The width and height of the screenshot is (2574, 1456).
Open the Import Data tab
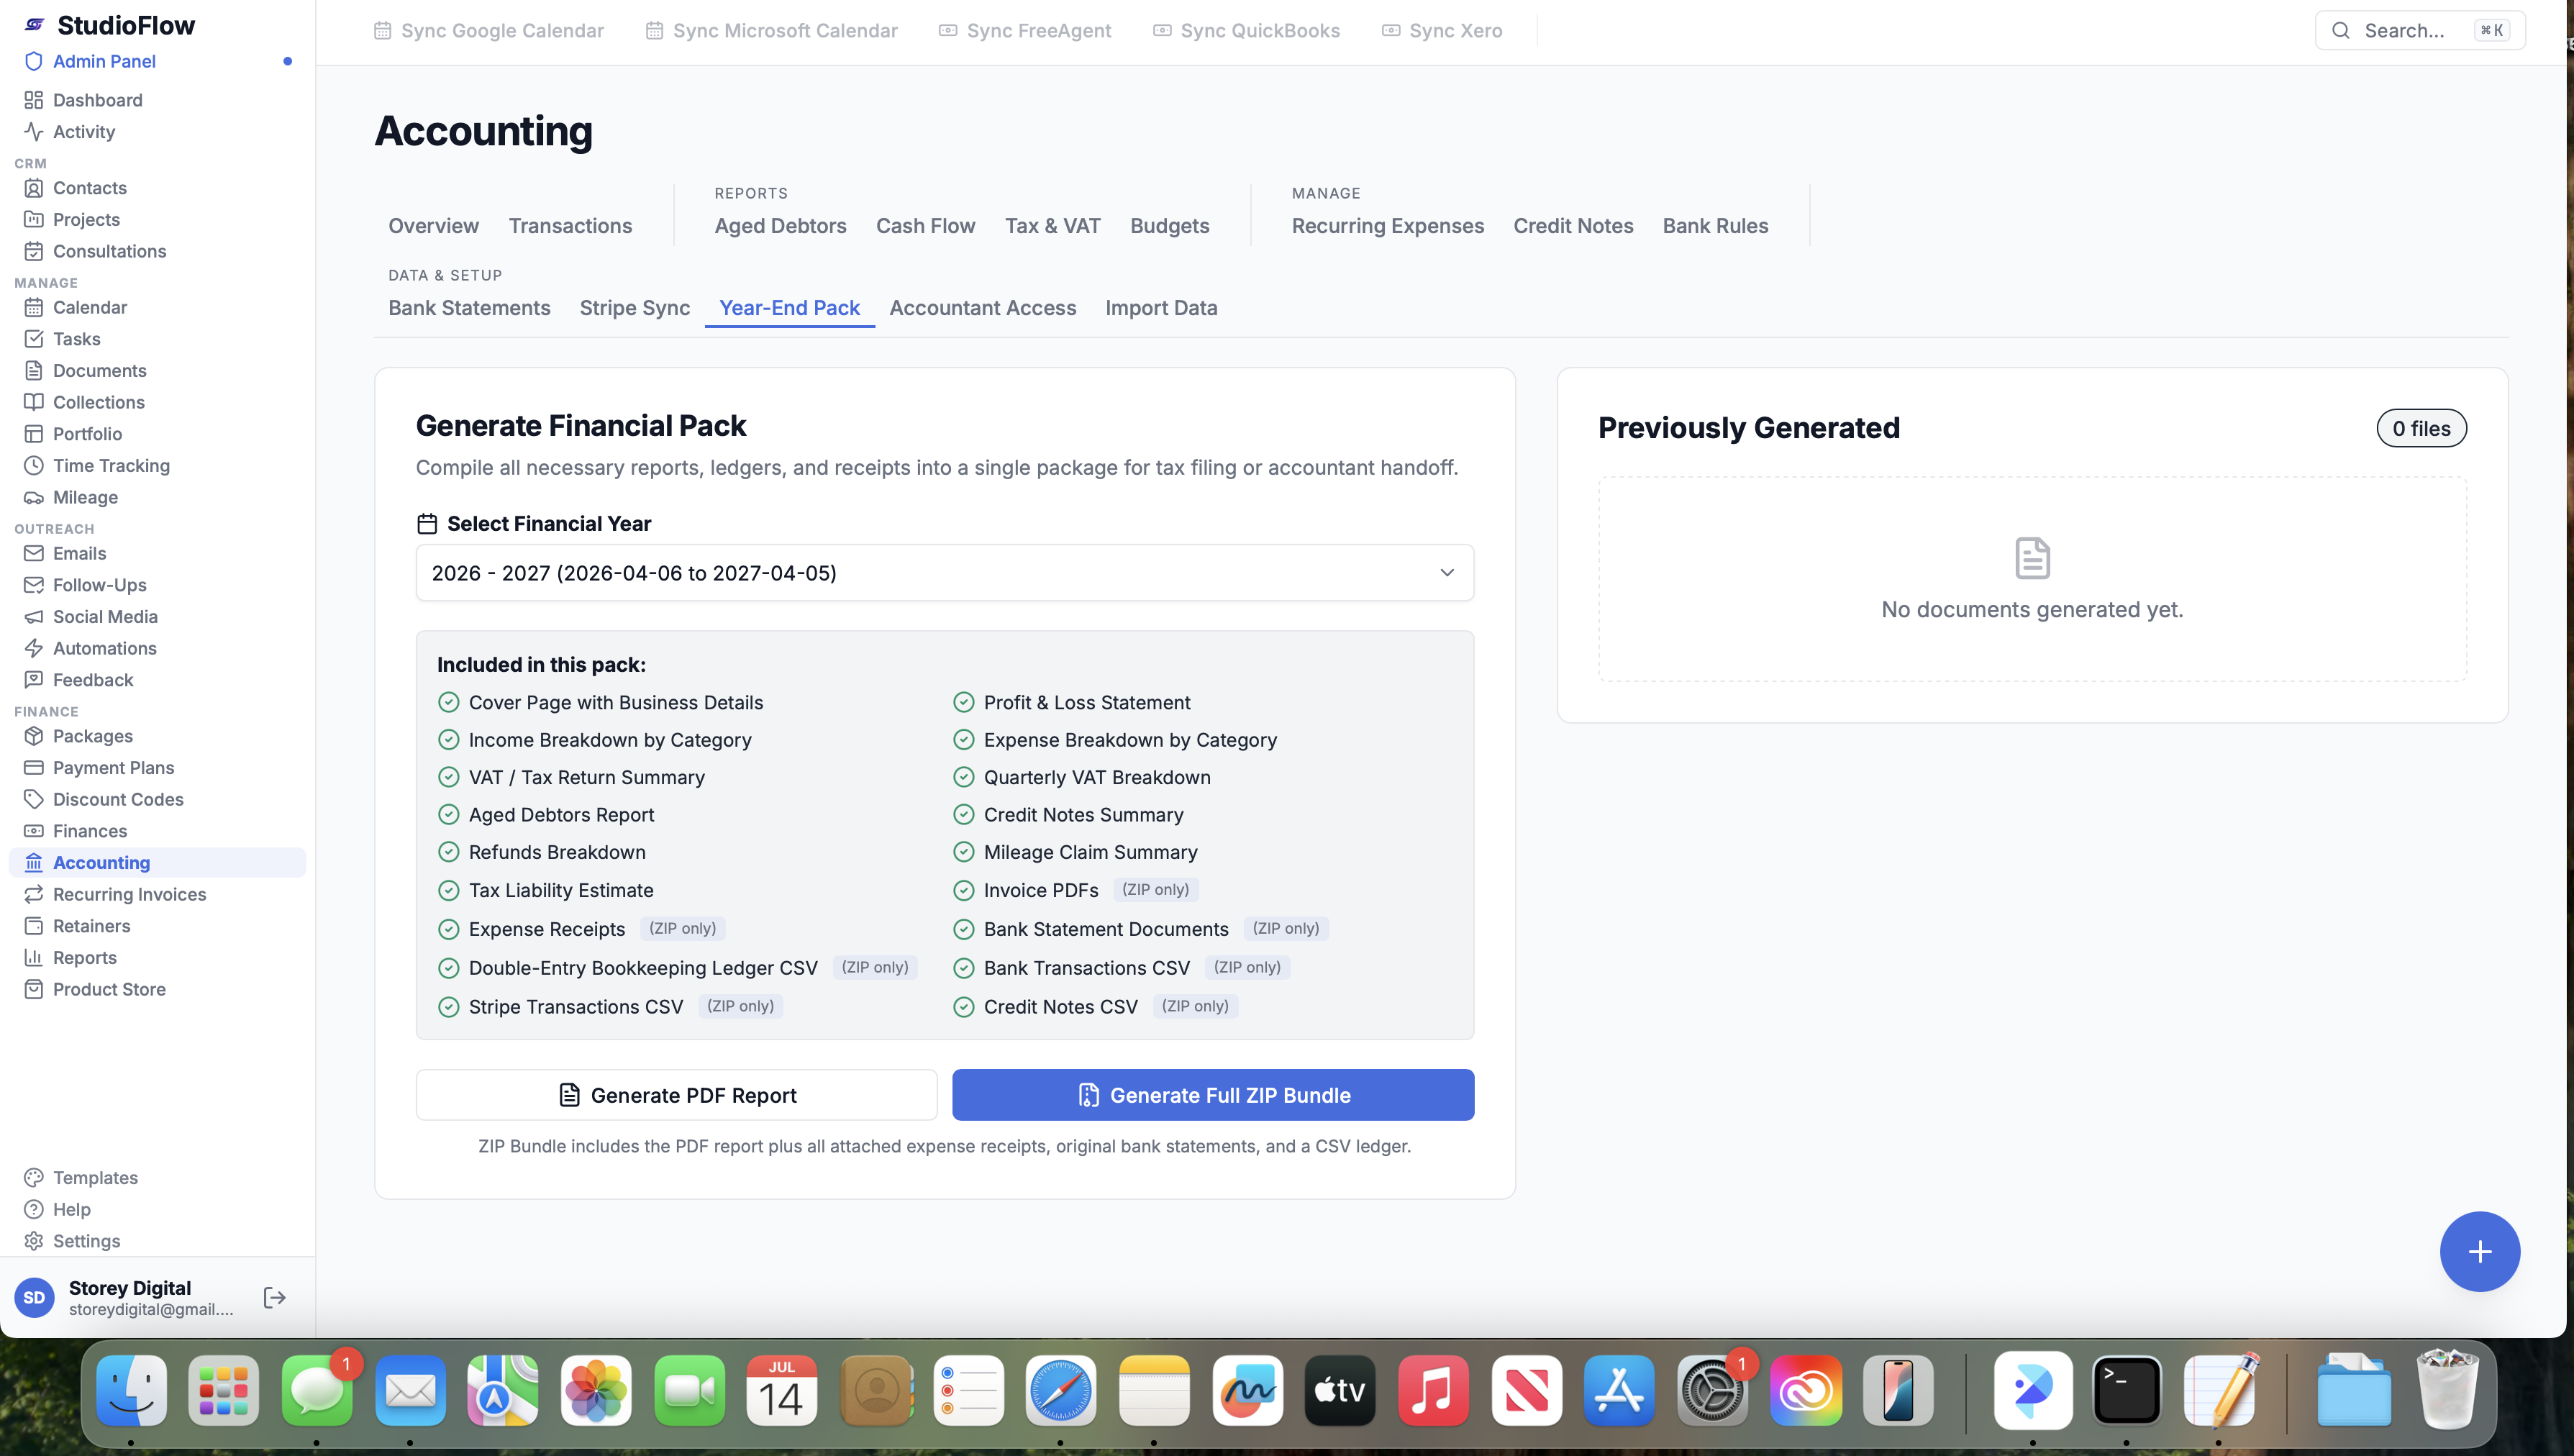tap(1161, 308)
